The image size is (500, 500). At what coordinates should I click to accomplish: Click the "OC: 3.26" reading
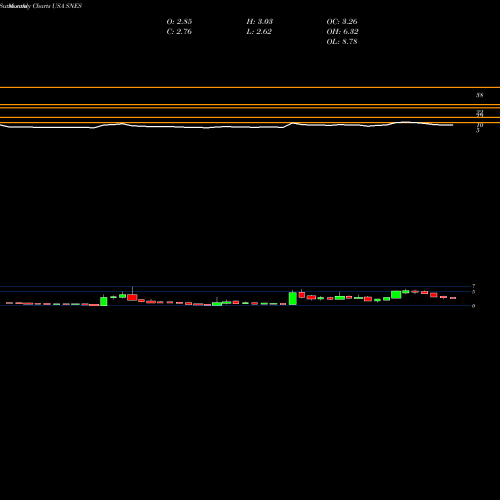[x=342, y=22]
